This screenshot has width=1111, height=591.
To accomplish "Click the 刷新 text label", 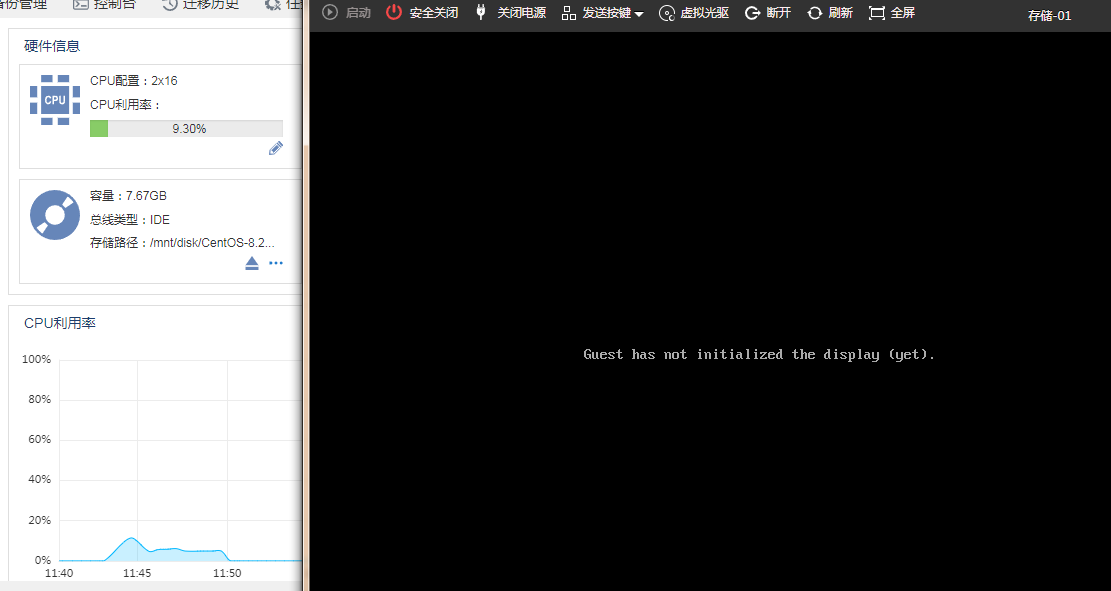I will click(x=840, y=13).
